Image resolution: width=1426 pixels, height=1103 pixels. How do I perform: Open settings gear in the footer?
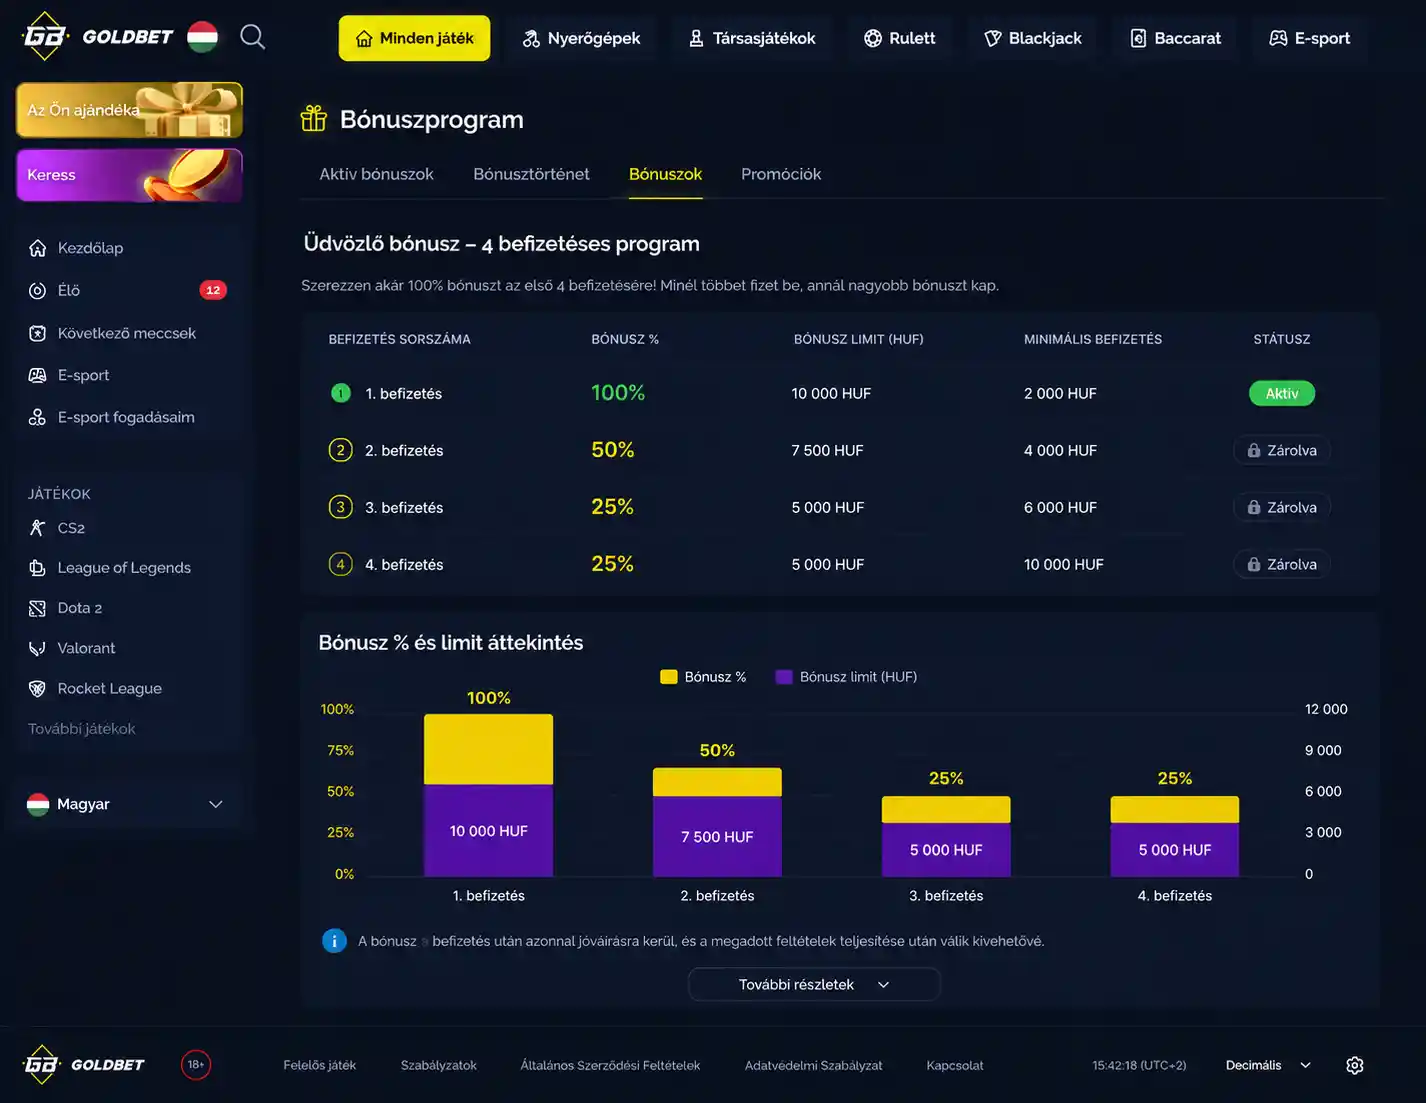(x=1355, y=1065)
